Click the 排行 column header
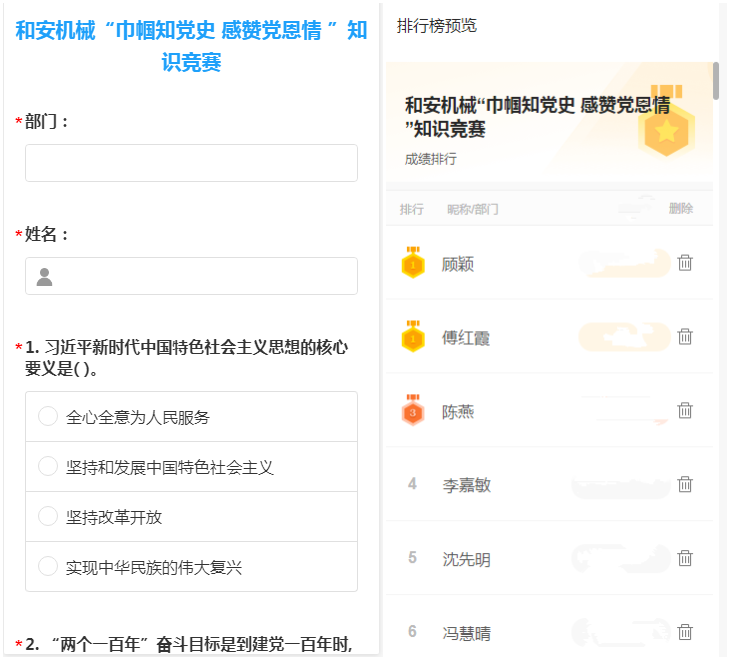This screenshot has width=730, height=660. [x=412, y=209]
